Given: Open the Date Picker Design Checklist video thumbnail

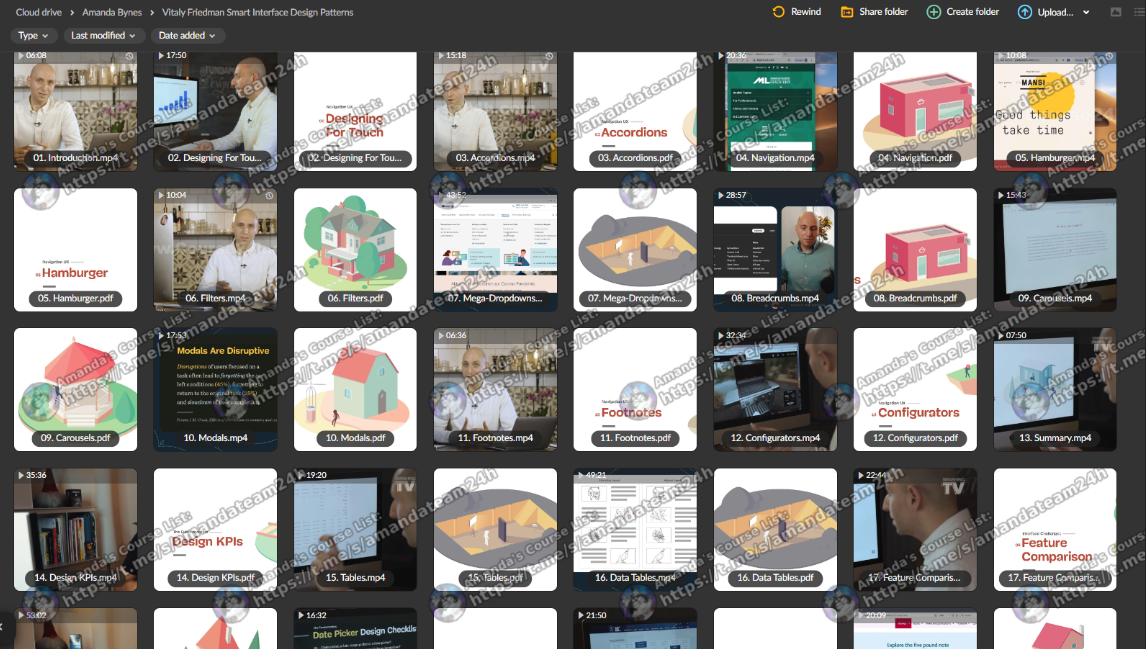Looking at the screenshot, I should click(x=355, y=629).
